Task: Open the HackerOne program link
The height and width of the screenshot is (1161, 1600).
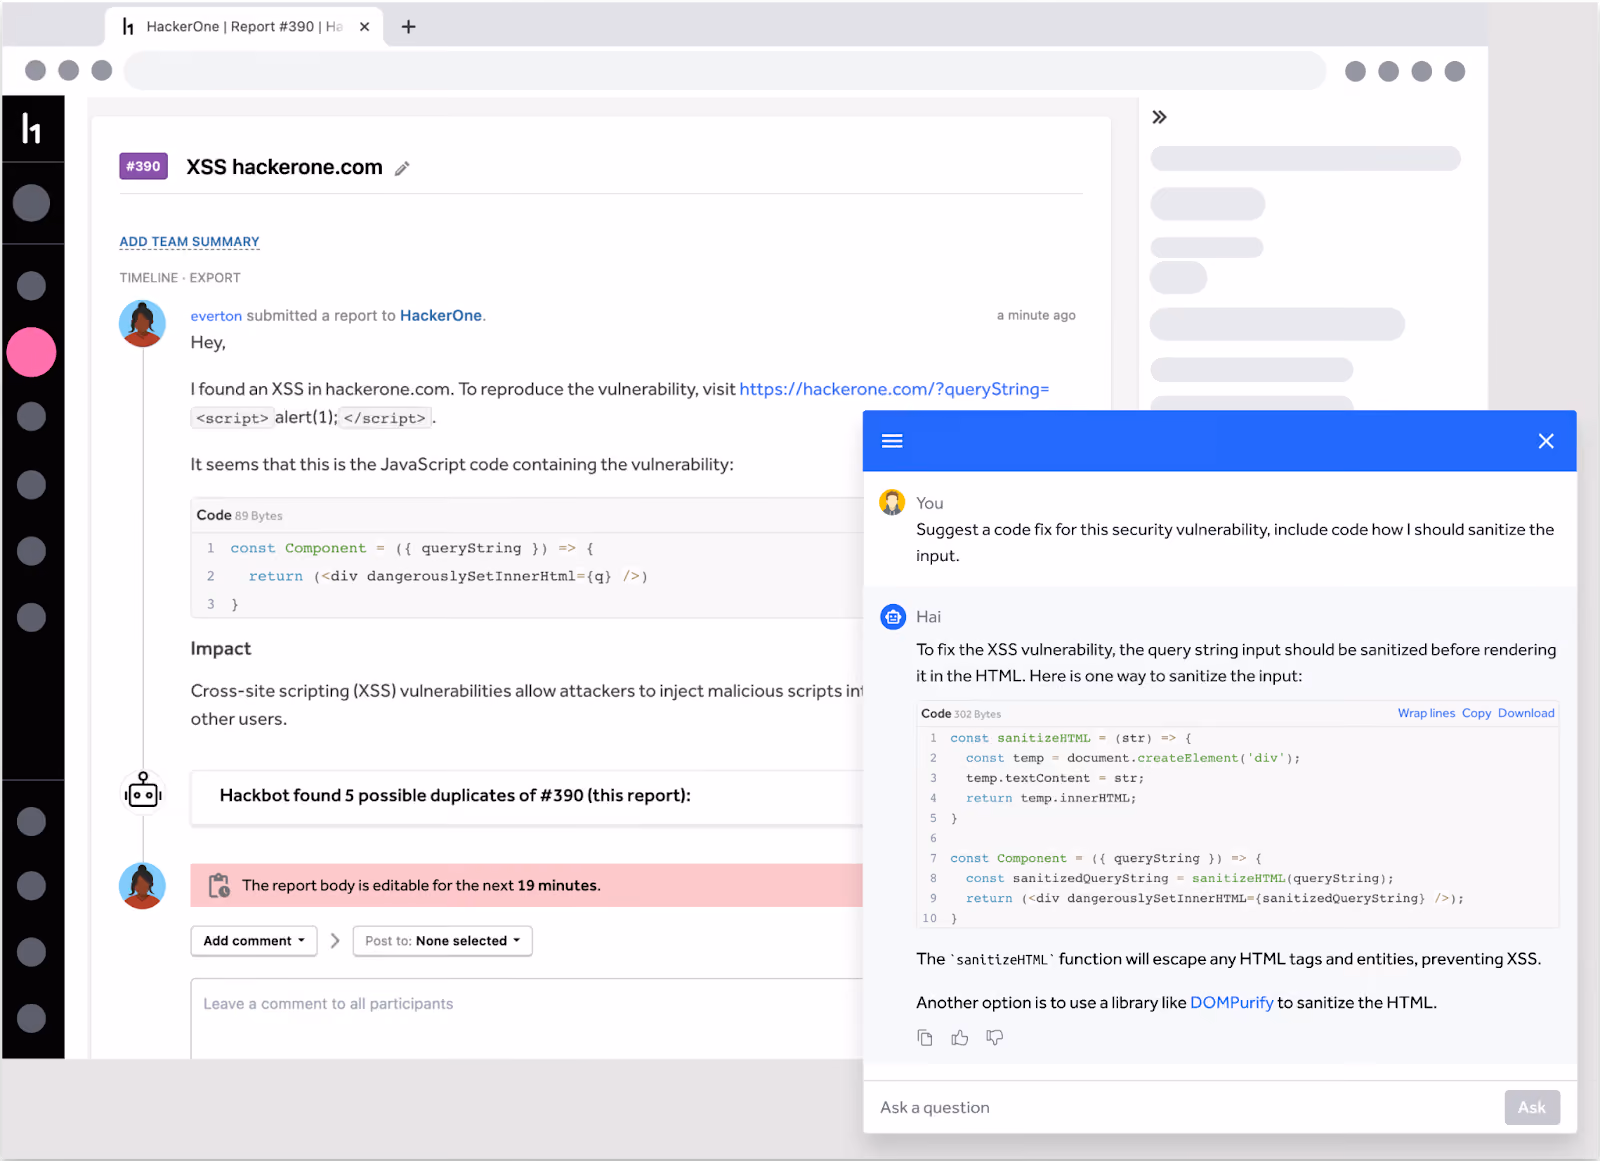Action: (x=441, y=316)
